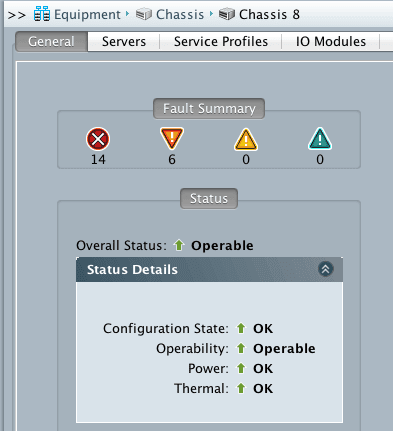
Task: Click the Power OK value
Action: (263, 369)
